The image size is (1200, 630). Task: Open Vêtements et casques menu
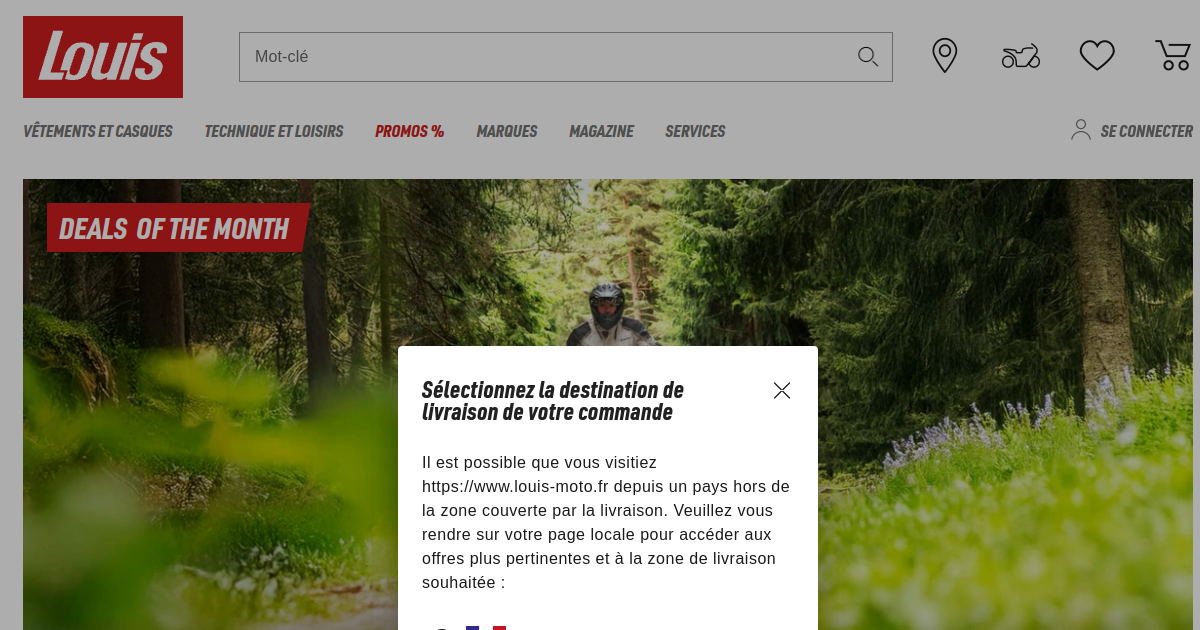point(98,131)
